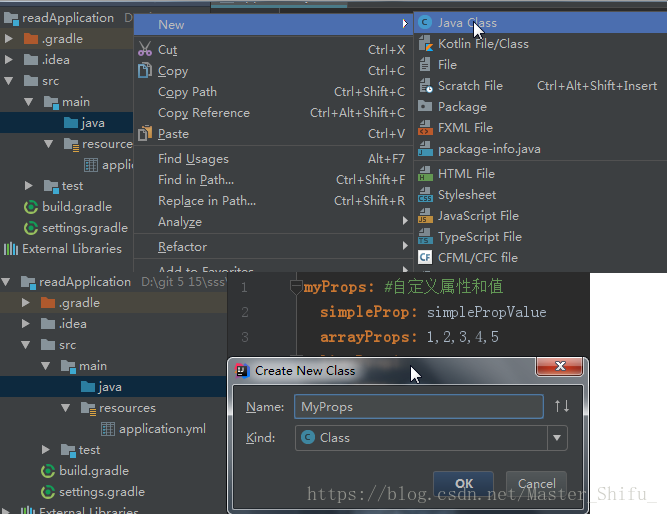This screenshot has height=514, width=668.
Task: Click line number 2 in editor gutter
Action: 245,312
